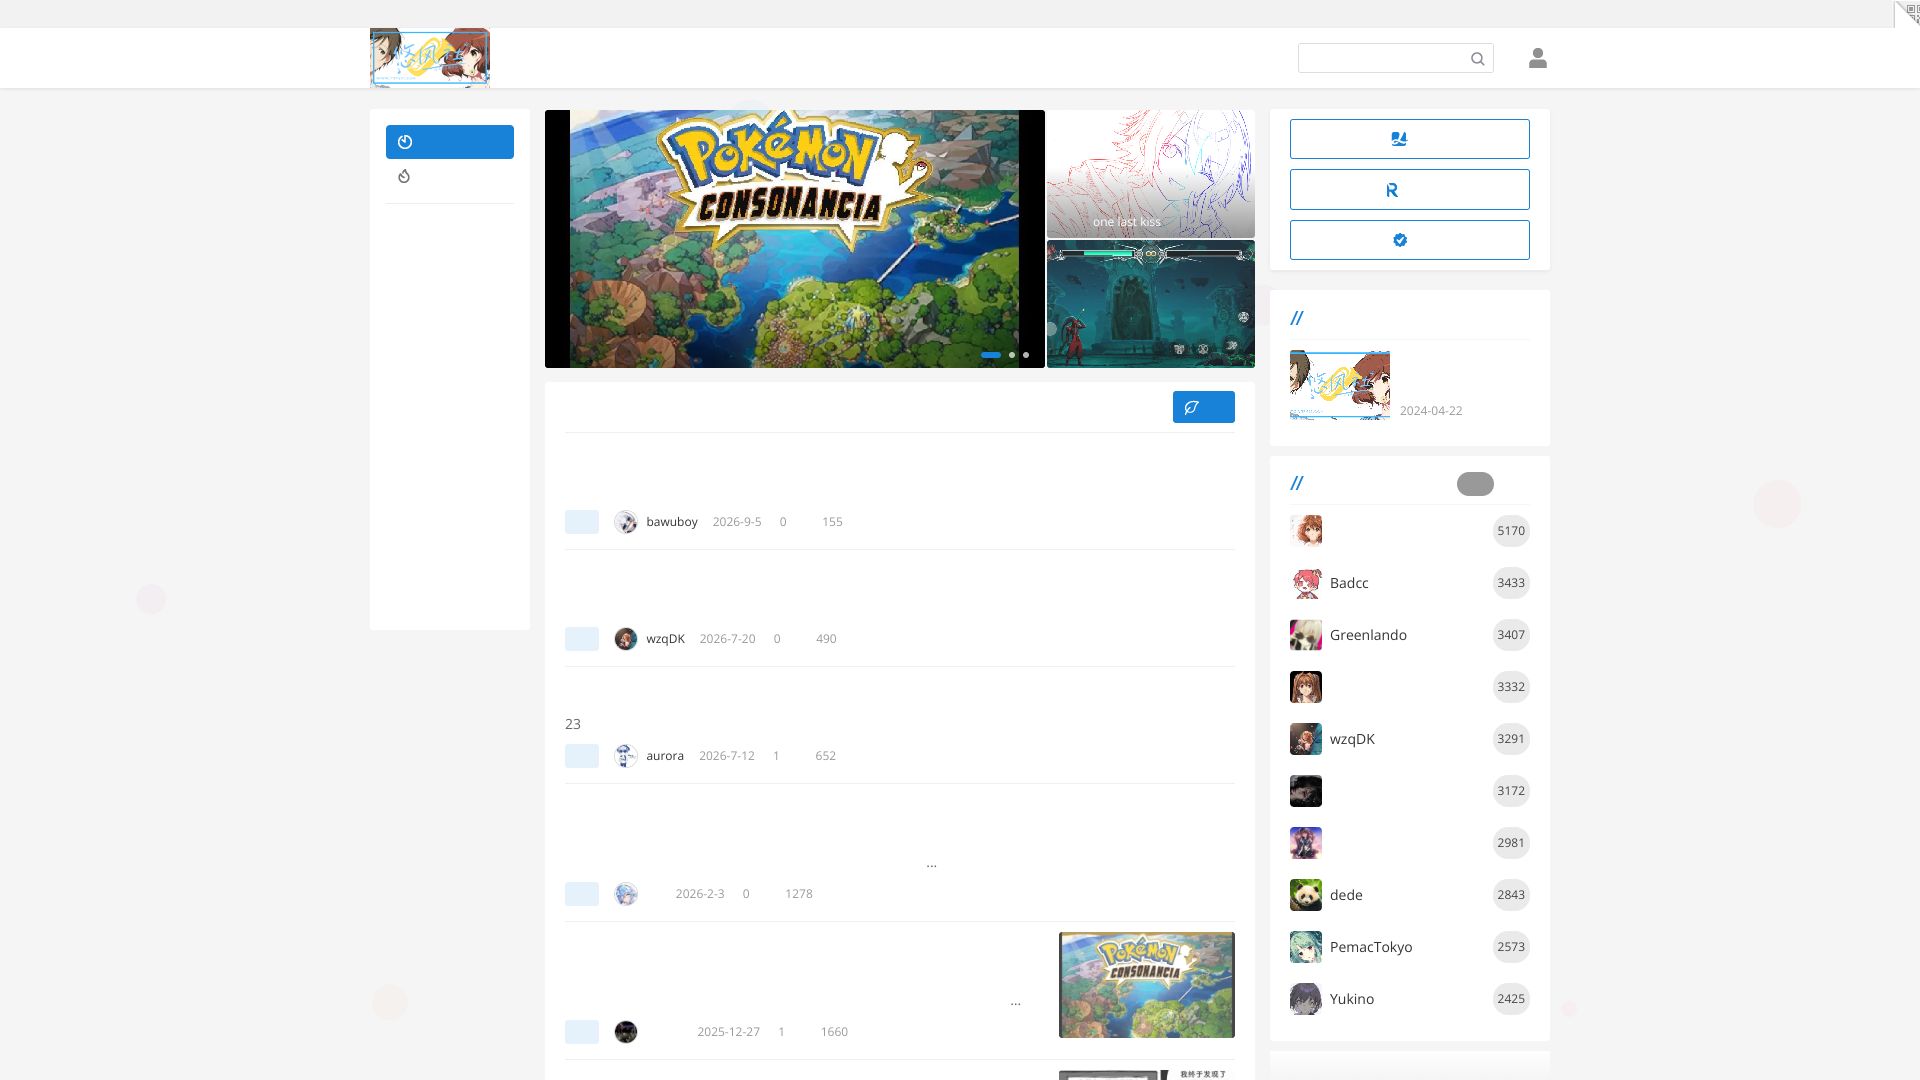The image size is (1920, 1080).
Task: Open the user account icon in header
Action: click(x=1538, y=58)
